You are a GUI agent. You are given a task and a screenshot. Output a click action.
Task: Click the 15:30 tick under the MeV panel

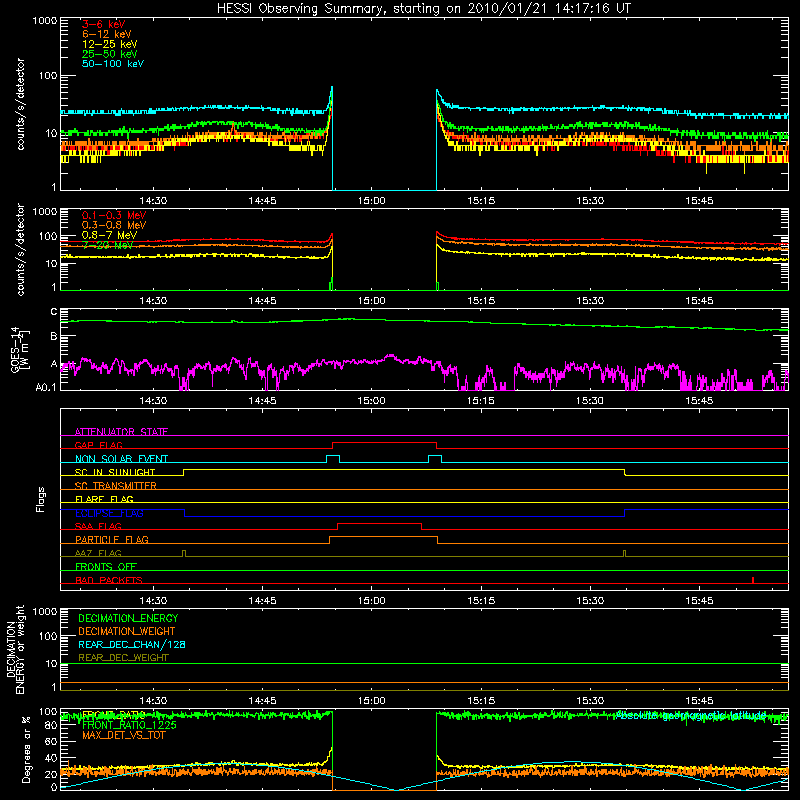pos(590,301)
